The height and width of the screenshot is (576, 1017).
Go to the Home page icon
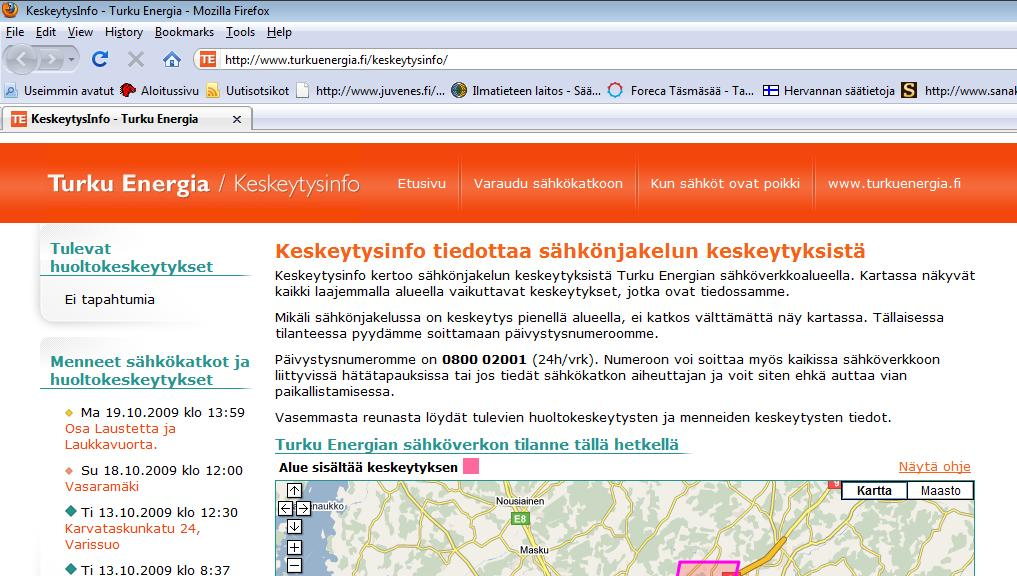pos(171,60)
